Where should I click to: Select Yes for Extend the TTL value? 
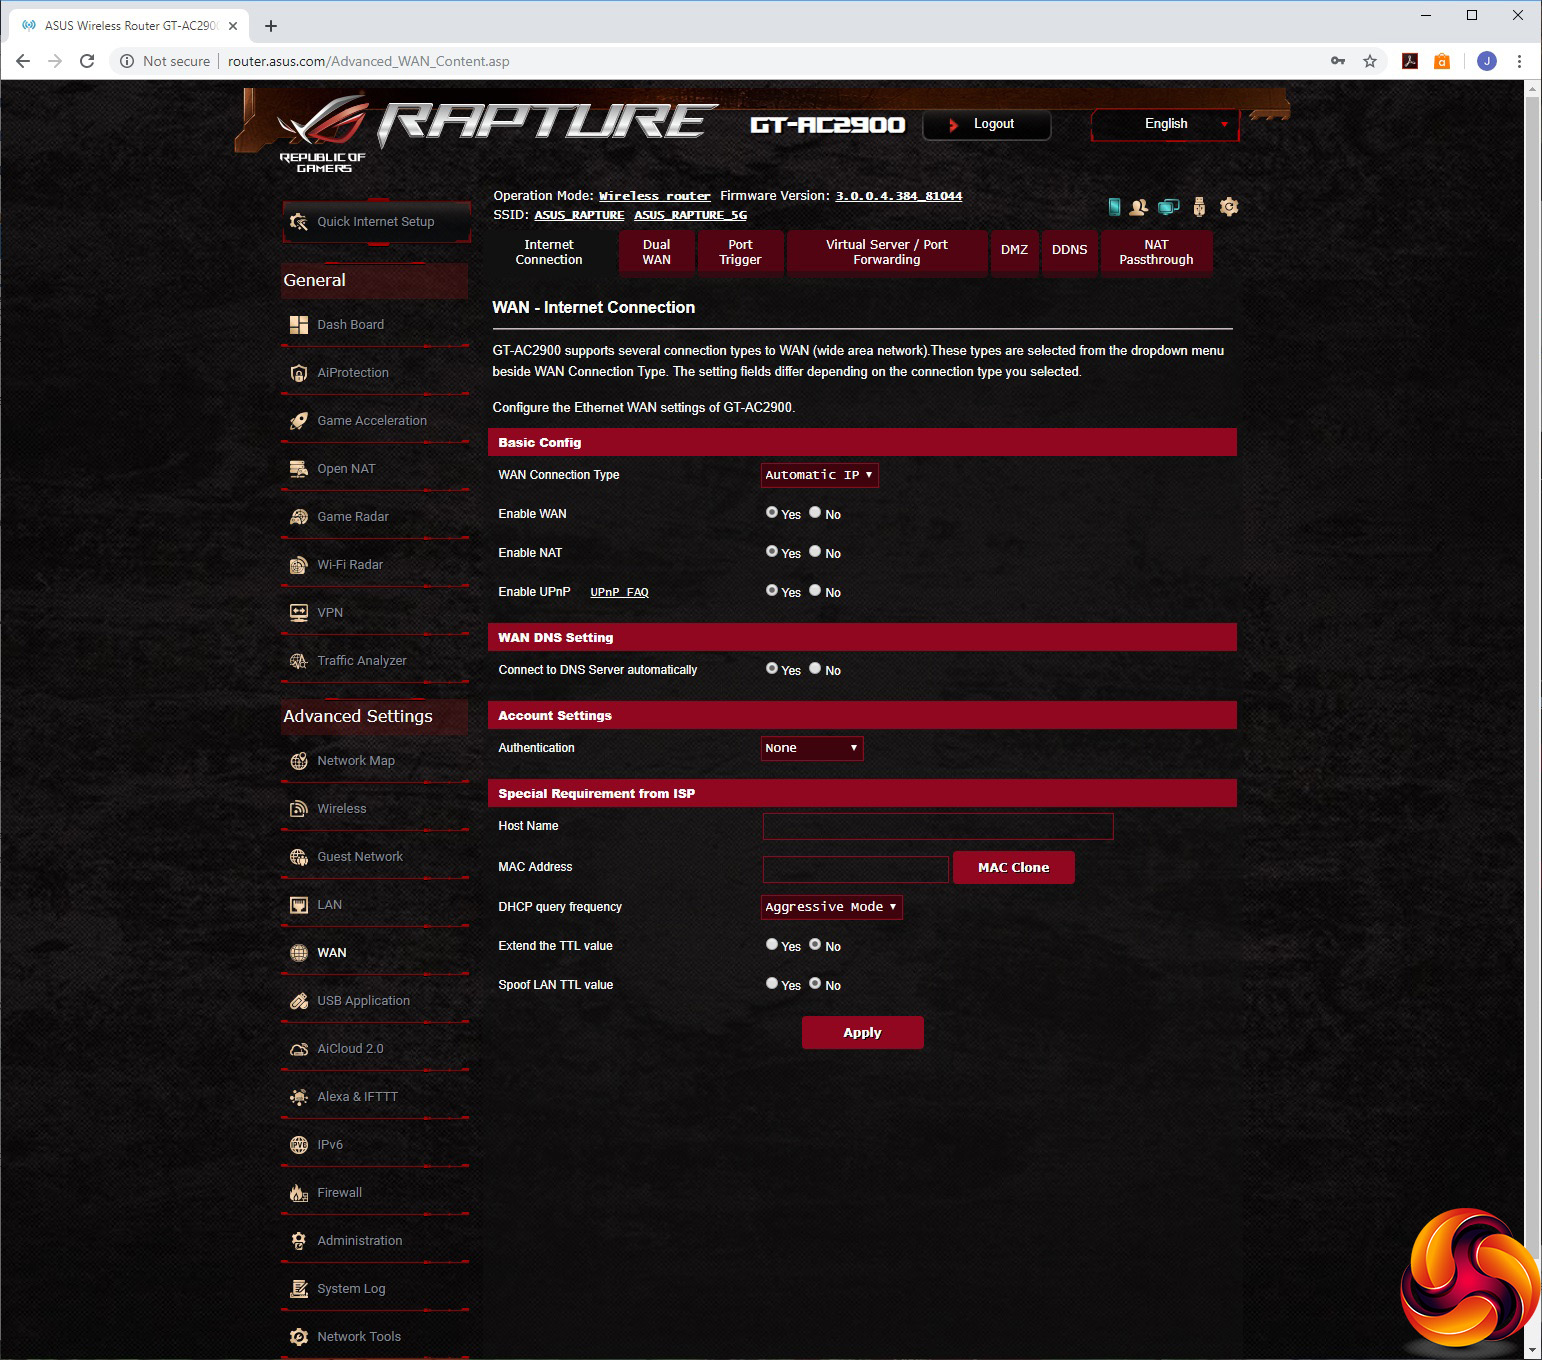point(772,945)
